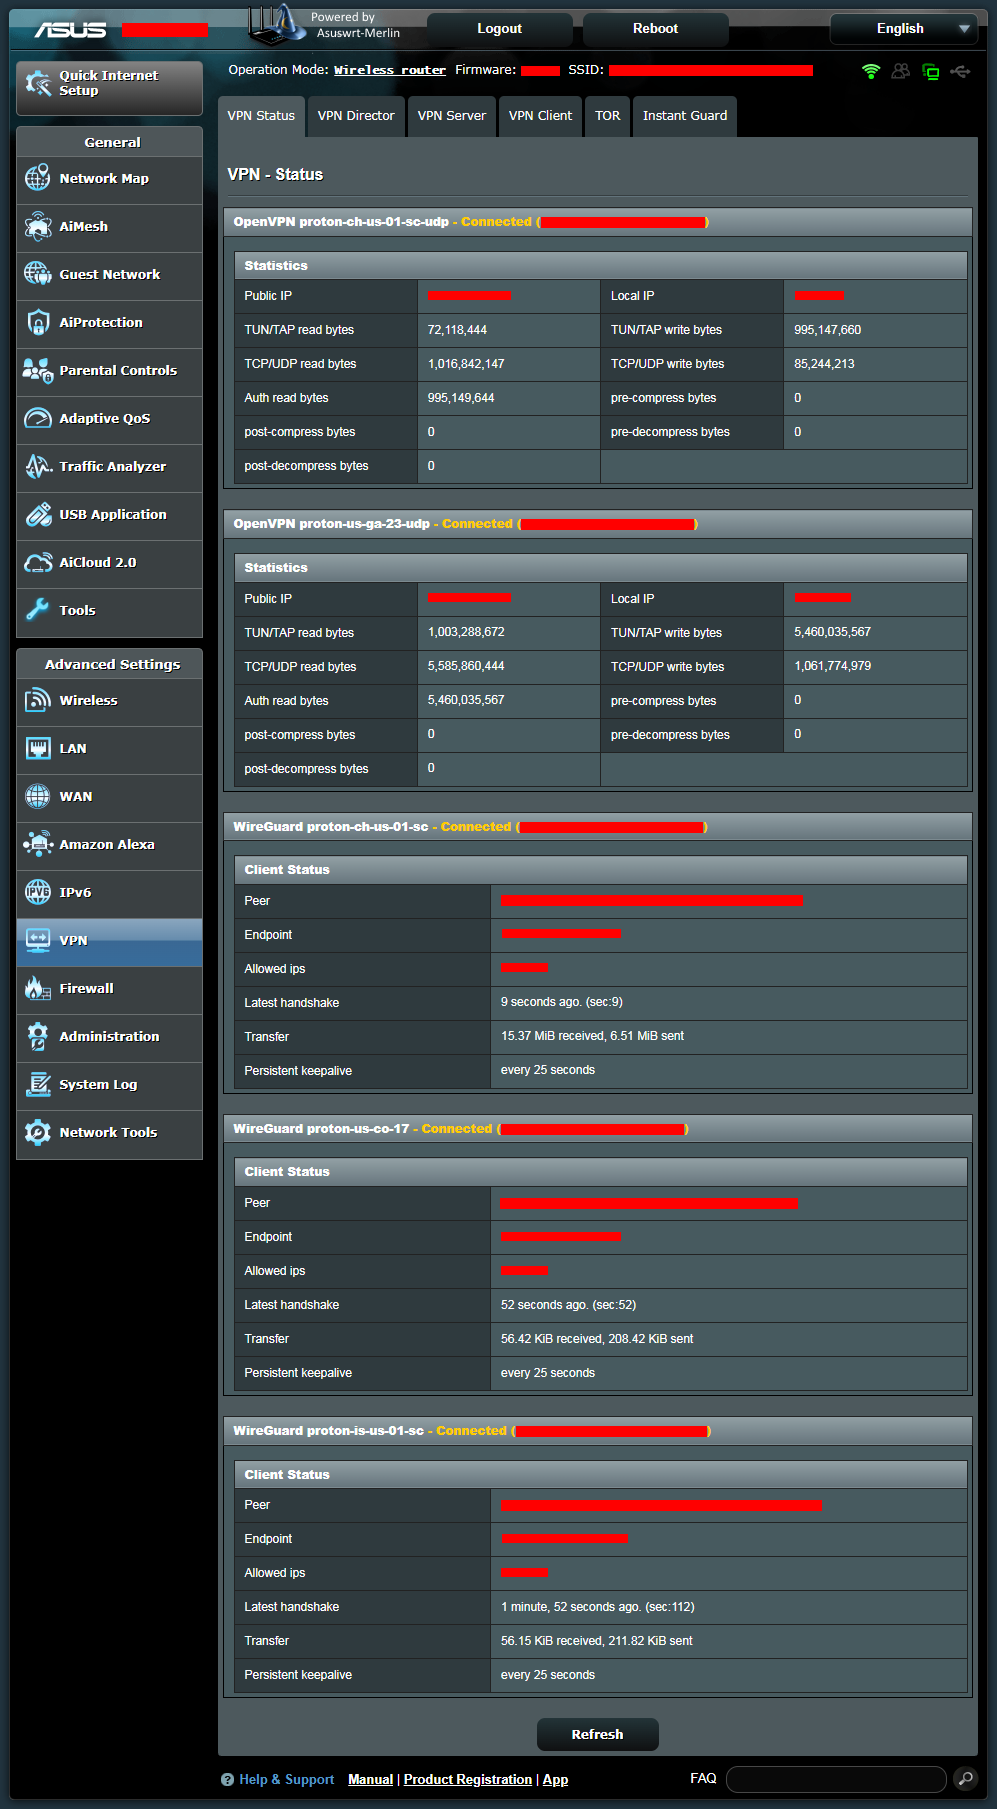This screenshot has height=1809, width=997.
Task: Click the value 1,003,288,672
Action: 466,632
